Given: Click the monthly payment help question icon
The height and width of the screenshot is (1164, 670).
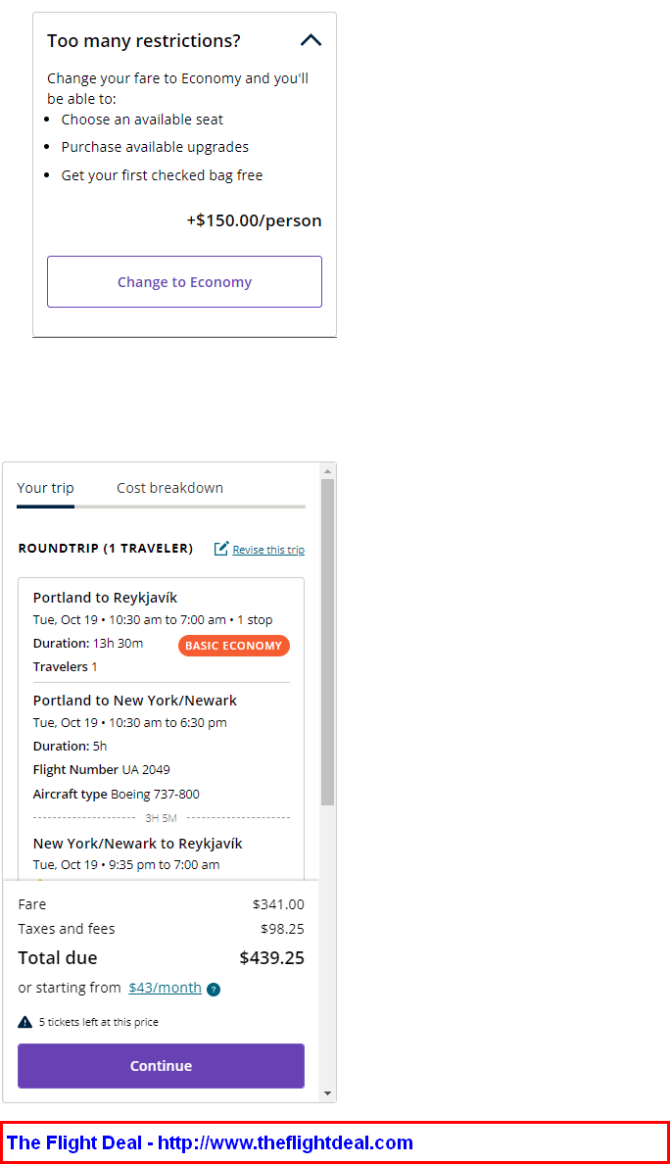Looking at the screenshot, I should tap(214, 990).
